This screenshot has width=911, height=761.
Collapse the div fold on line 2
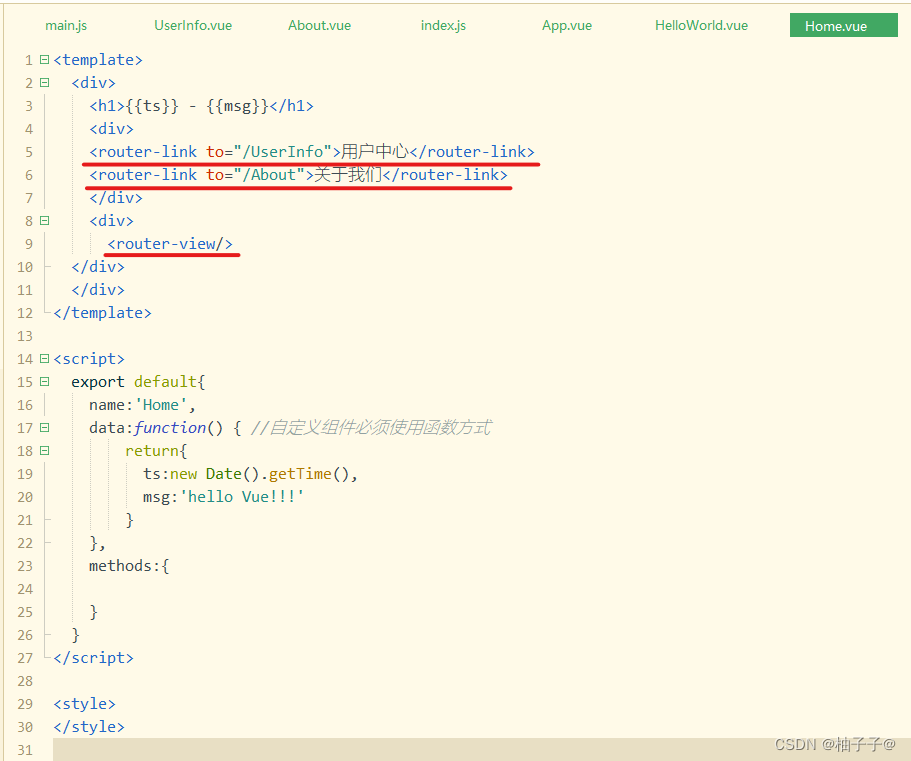(x=44, y=82)
